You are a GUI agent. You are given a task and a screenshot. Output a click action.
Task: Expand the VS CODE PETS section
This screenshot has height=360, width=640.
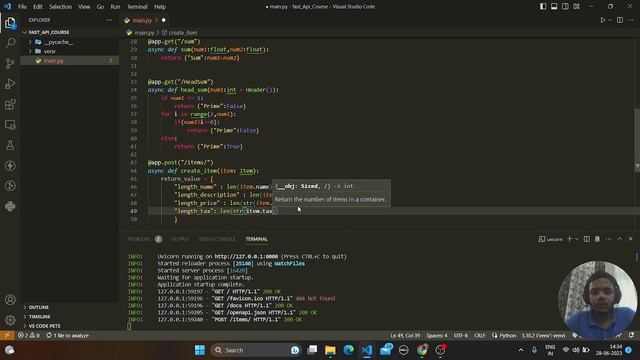coord(69,326)
